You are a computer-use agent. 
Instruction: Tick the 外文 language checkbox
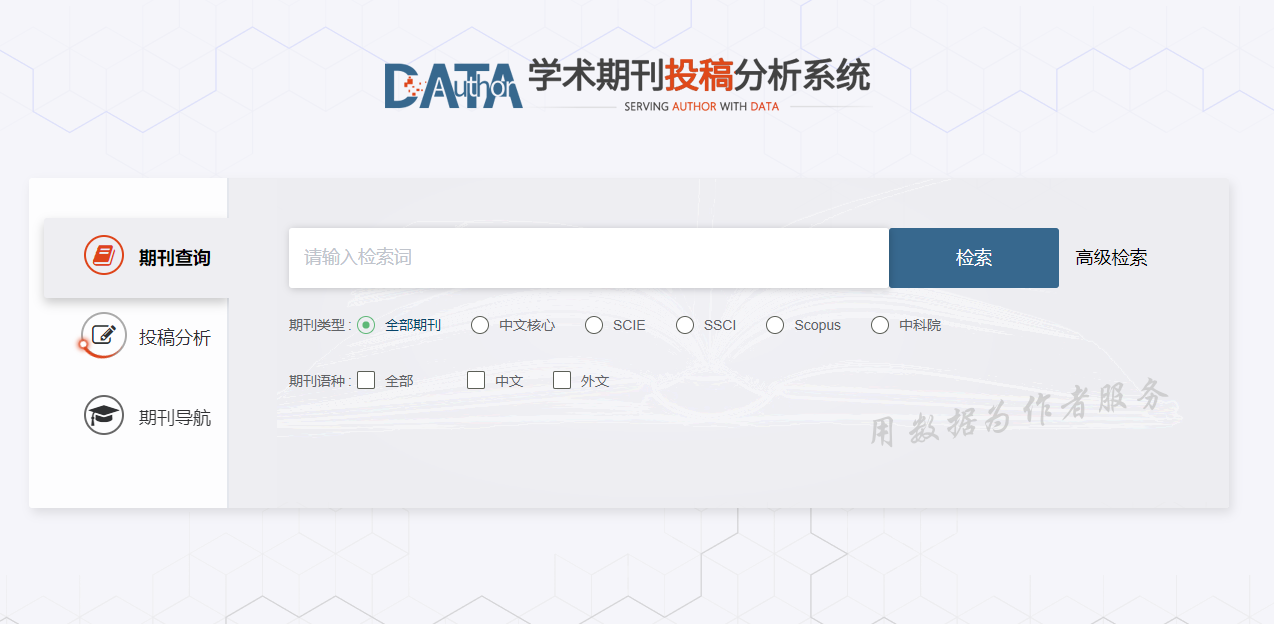(x=562, y=380)
